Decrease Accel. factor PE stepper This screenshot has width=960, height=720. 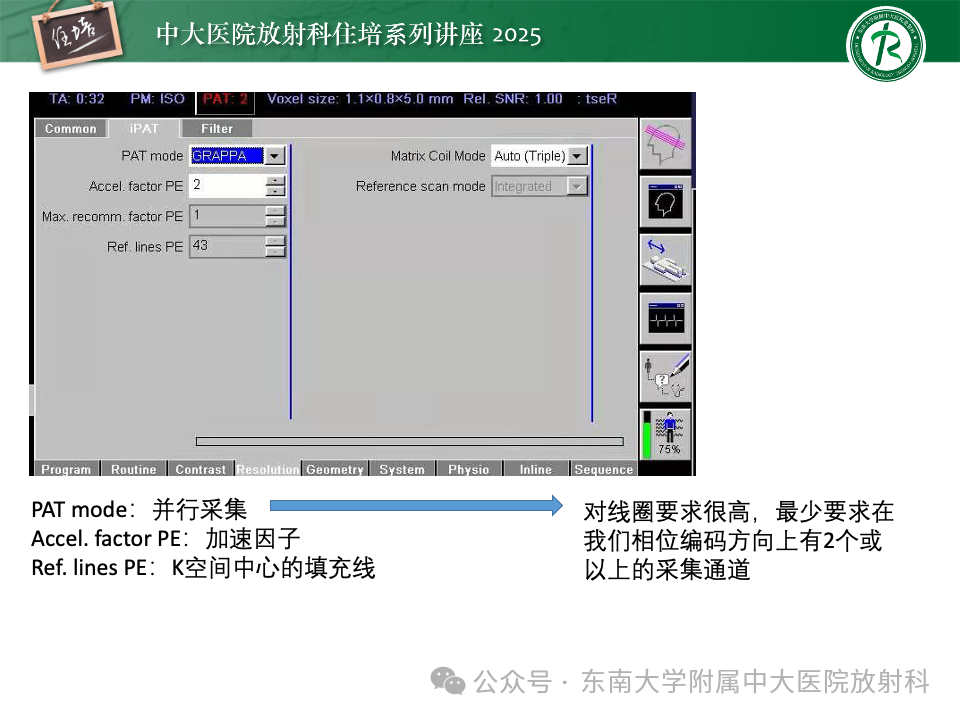tap(276, 191)
